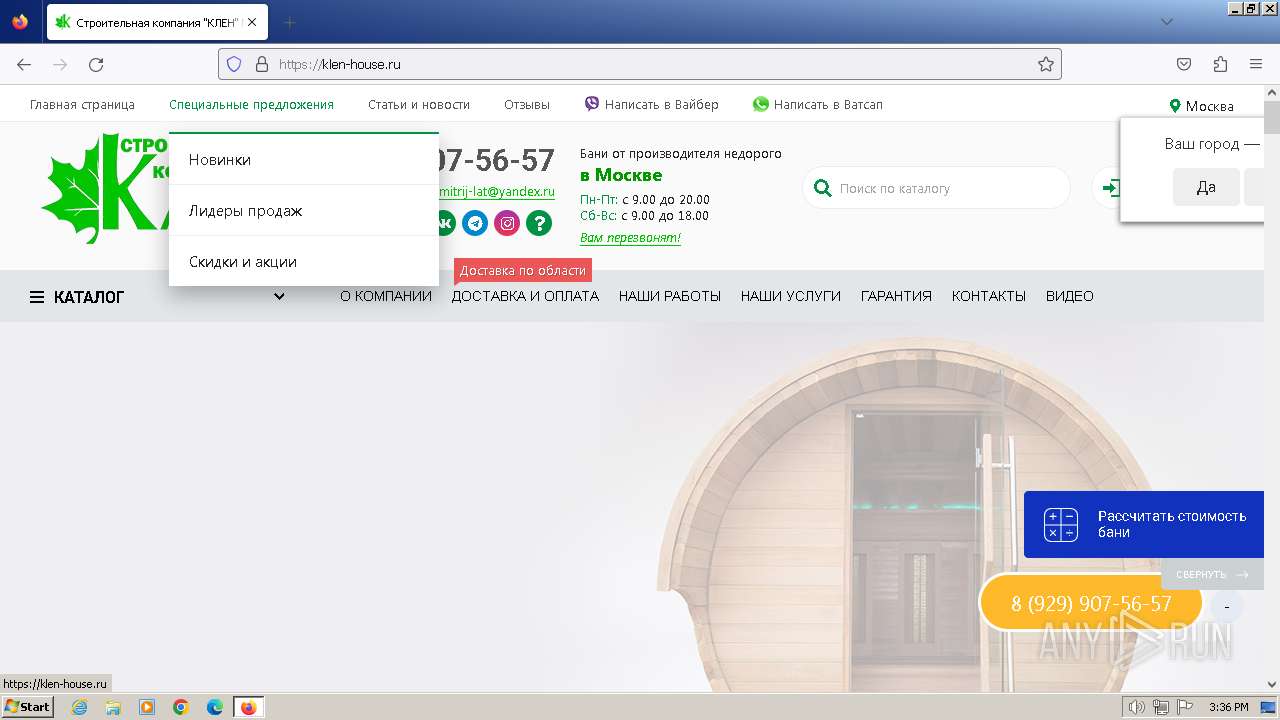Click the Рассчитать стоимость бани calculator button
The height and width of the screenshot is (720, 1280).
pos(1144,524)
